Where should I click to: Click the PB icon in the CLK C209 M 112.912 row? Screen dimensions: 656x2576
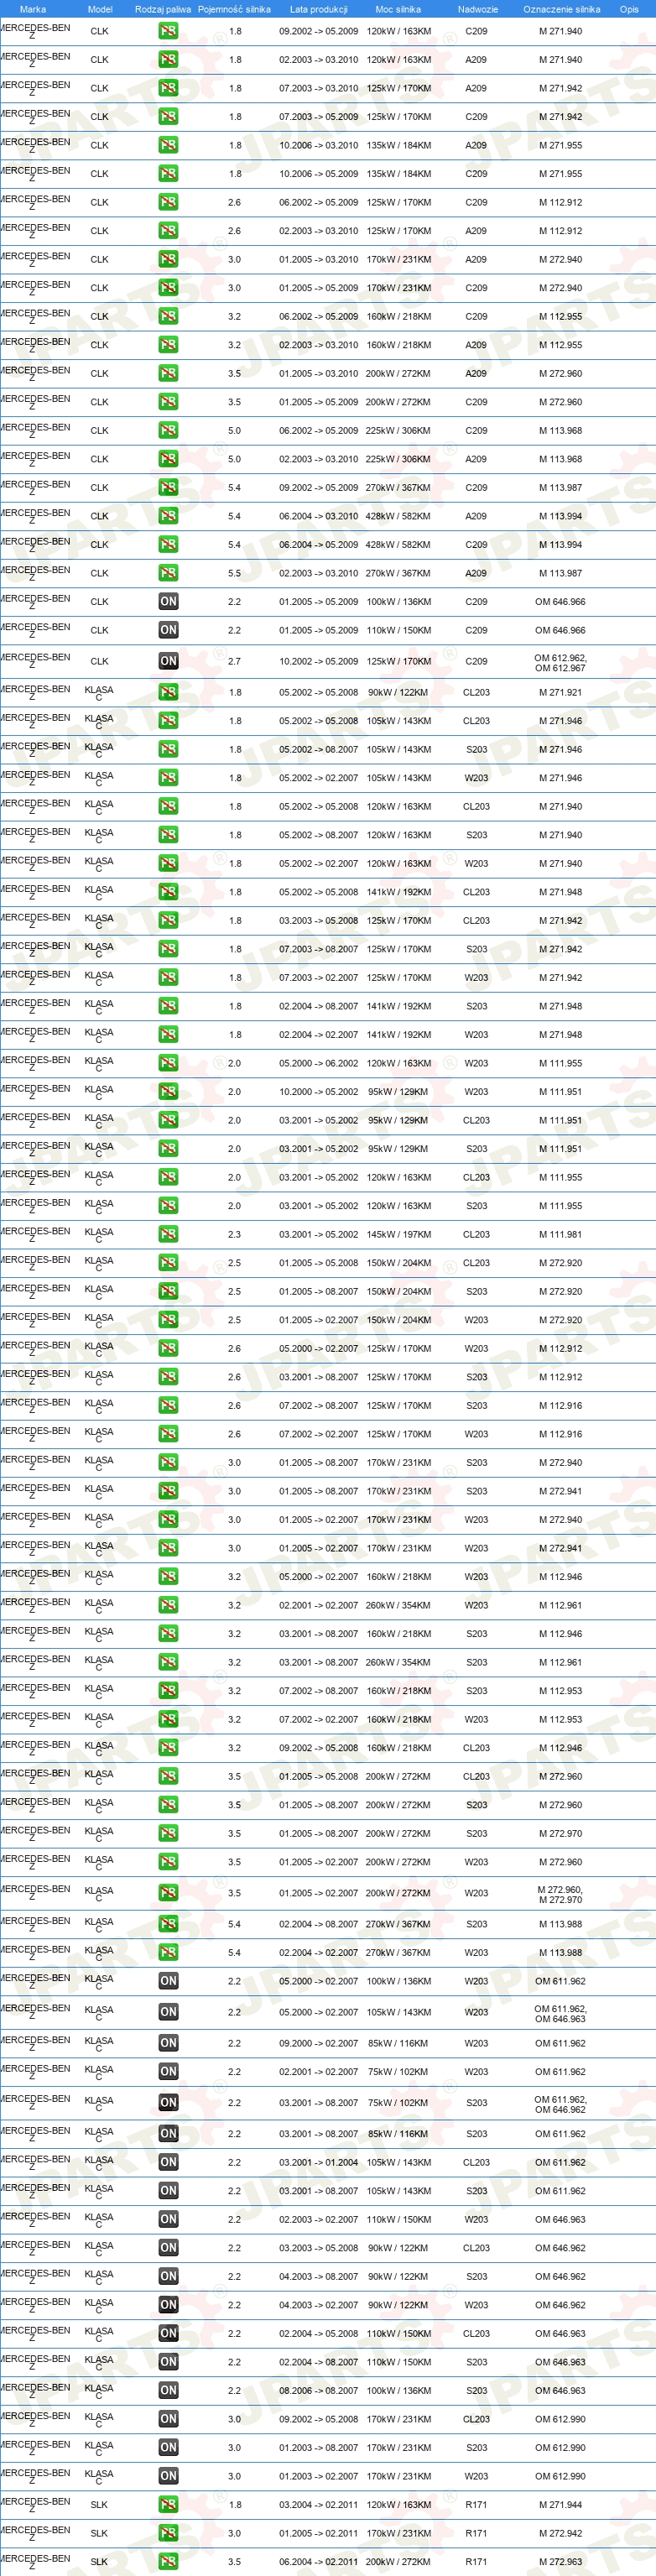pyautogui.click(x=168, y=202)
